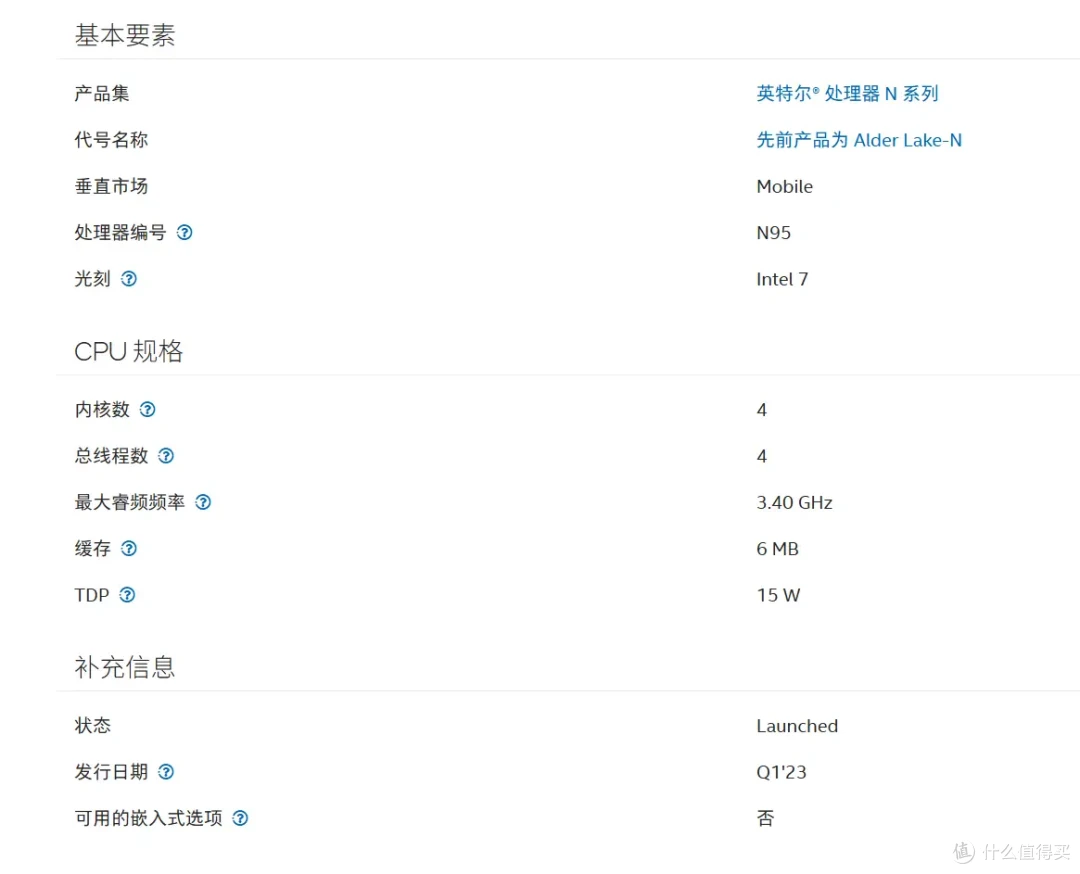Click the 光刻 label
Screen dimensions: 1080x874
coord(92,279)
